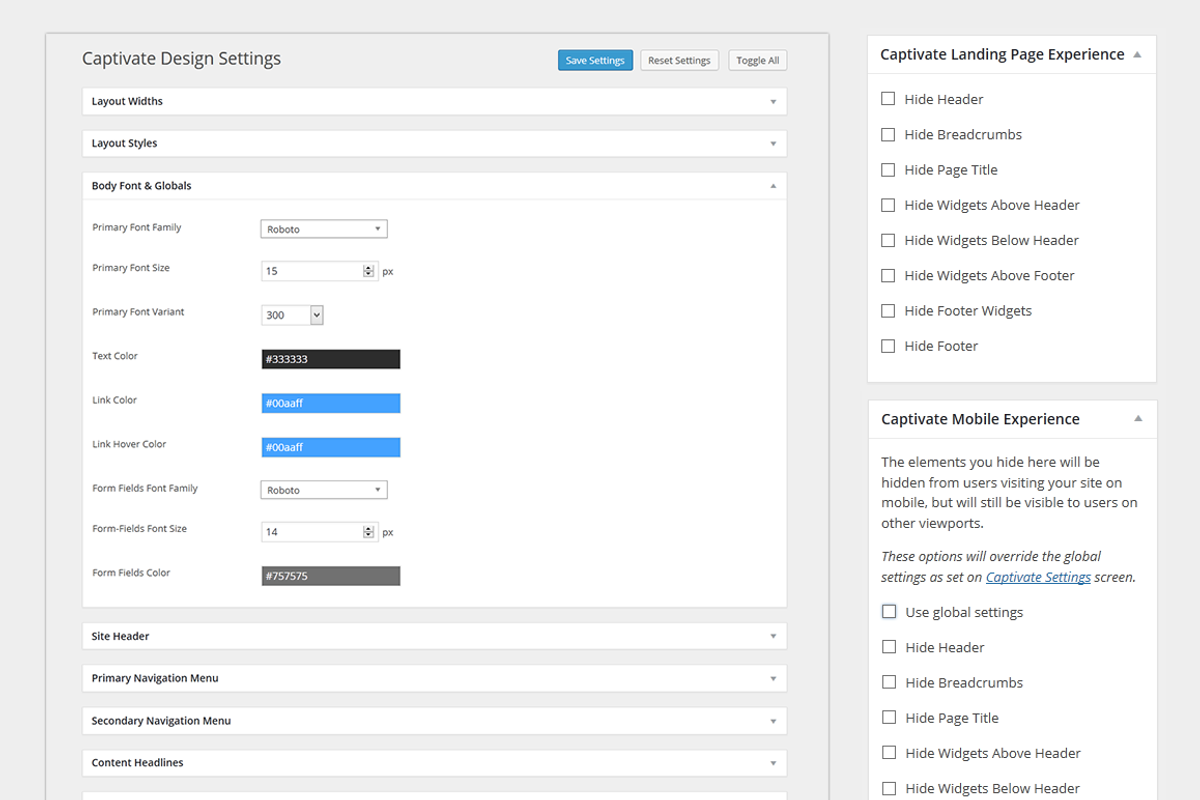Expand the Content Headlines section

coord(434,762)
